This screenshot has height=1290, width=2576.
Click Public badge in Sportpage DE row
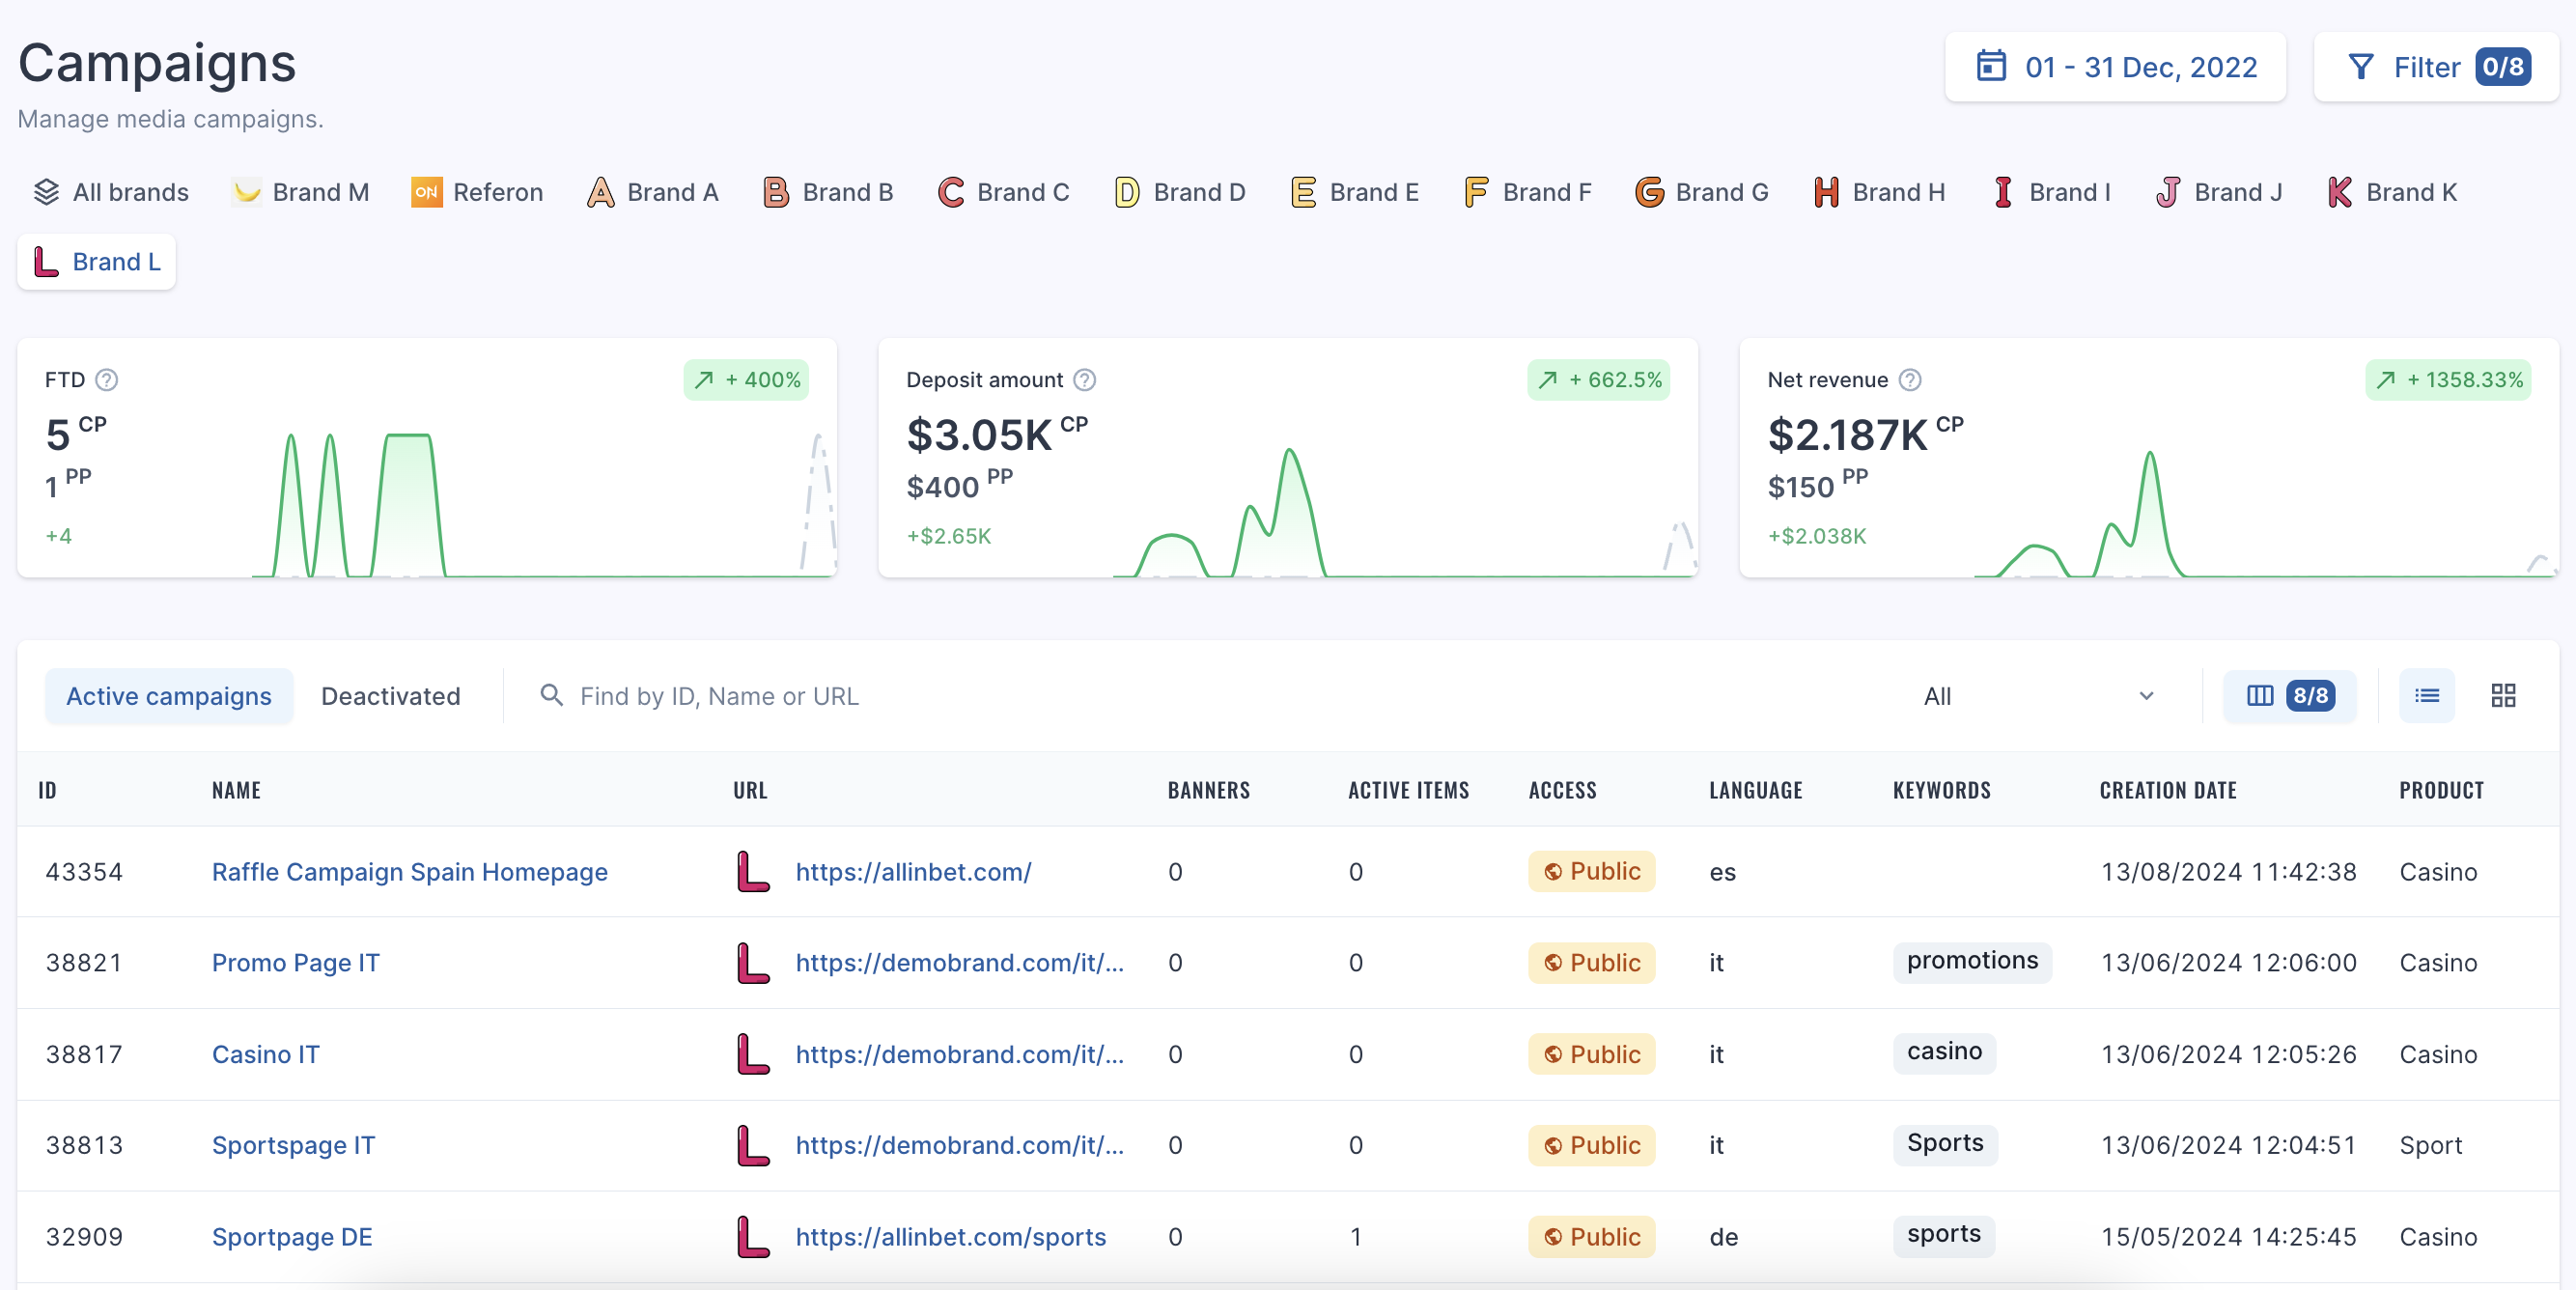pos(1591,1237)
